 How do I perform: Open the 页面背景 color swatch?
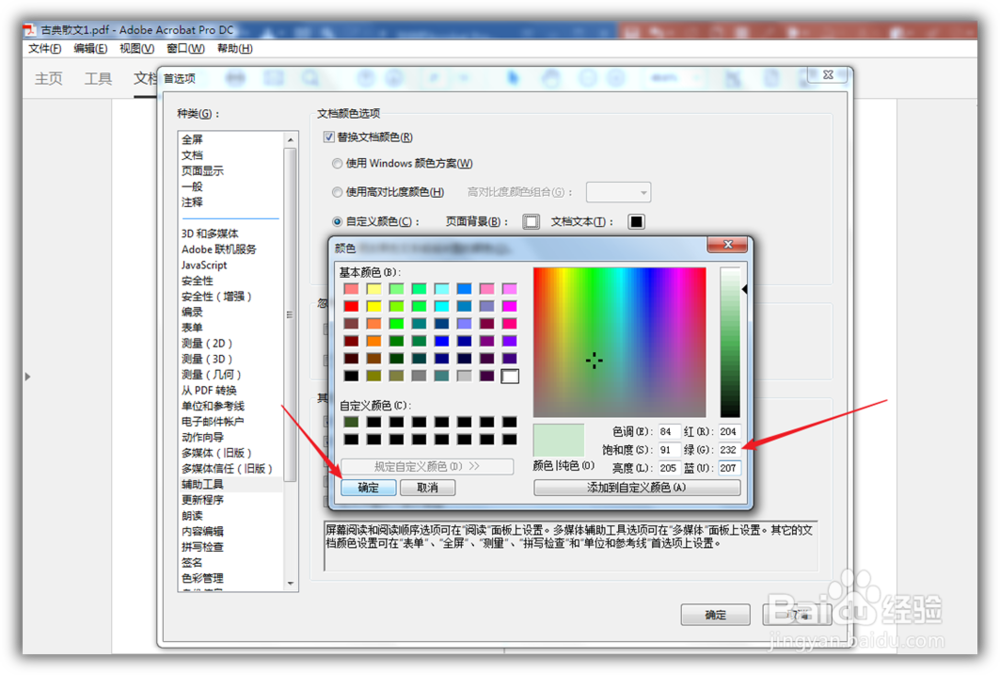[531, 221]
